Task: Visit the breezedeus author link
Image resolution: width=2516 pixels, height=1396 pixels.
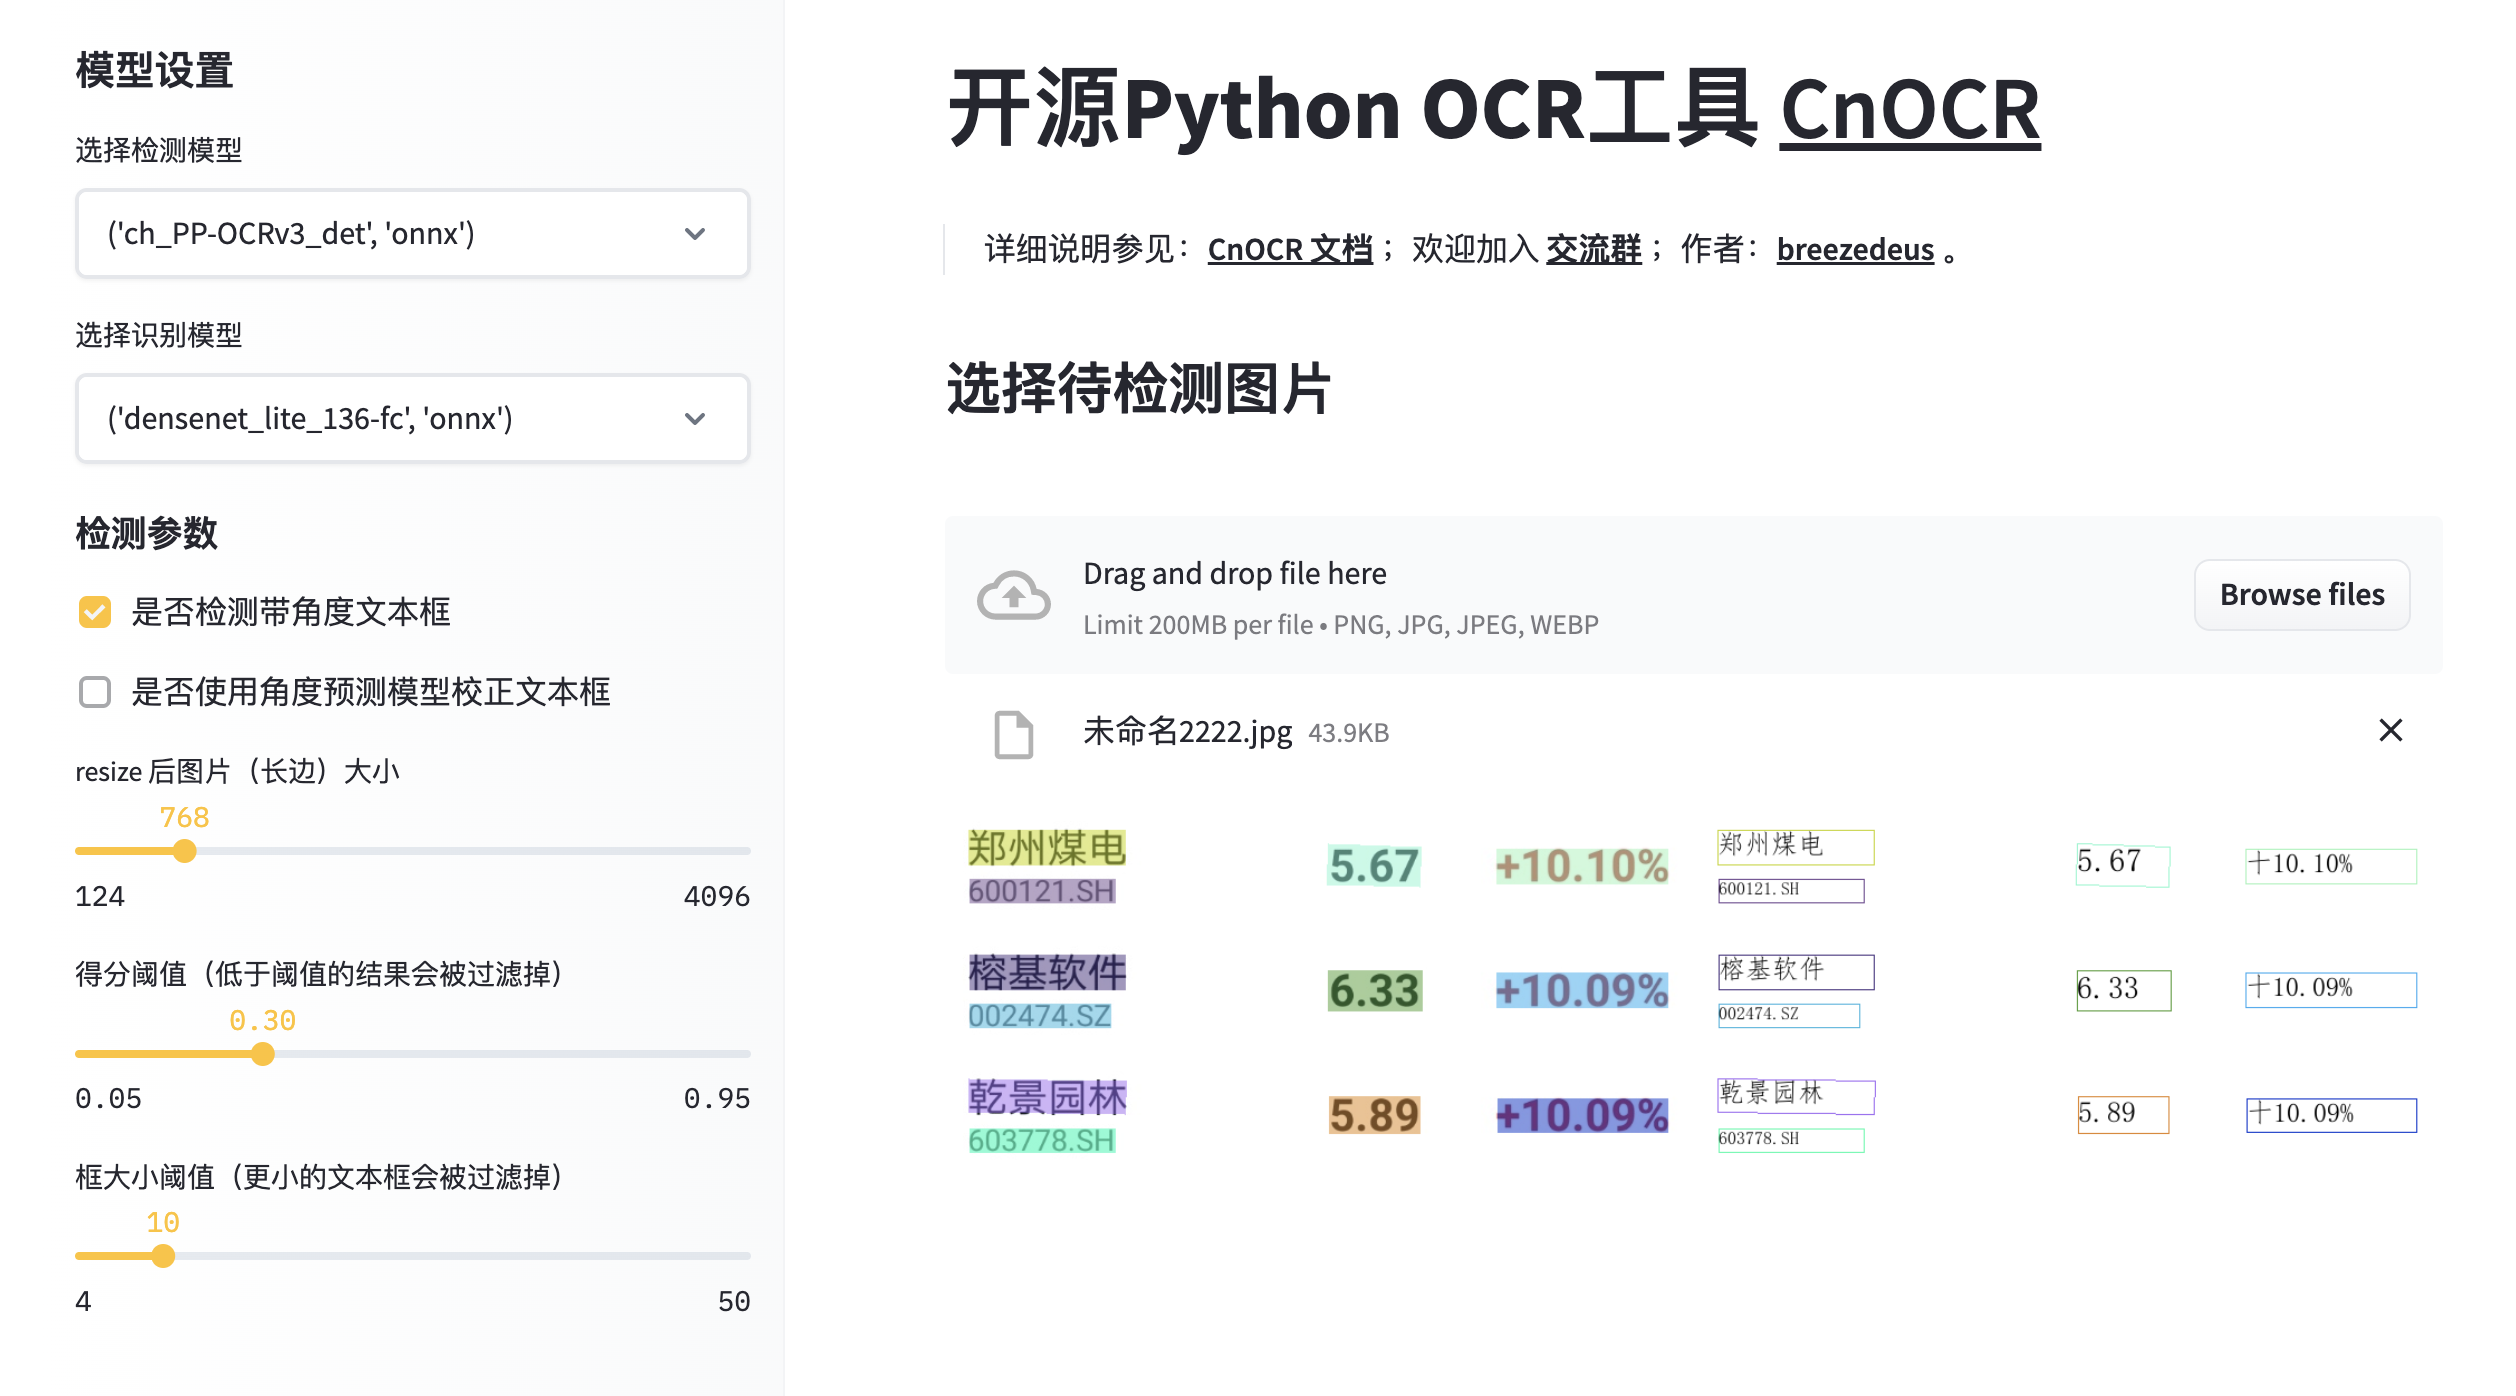Action: pyautogui.click(x=1854, y=250)
